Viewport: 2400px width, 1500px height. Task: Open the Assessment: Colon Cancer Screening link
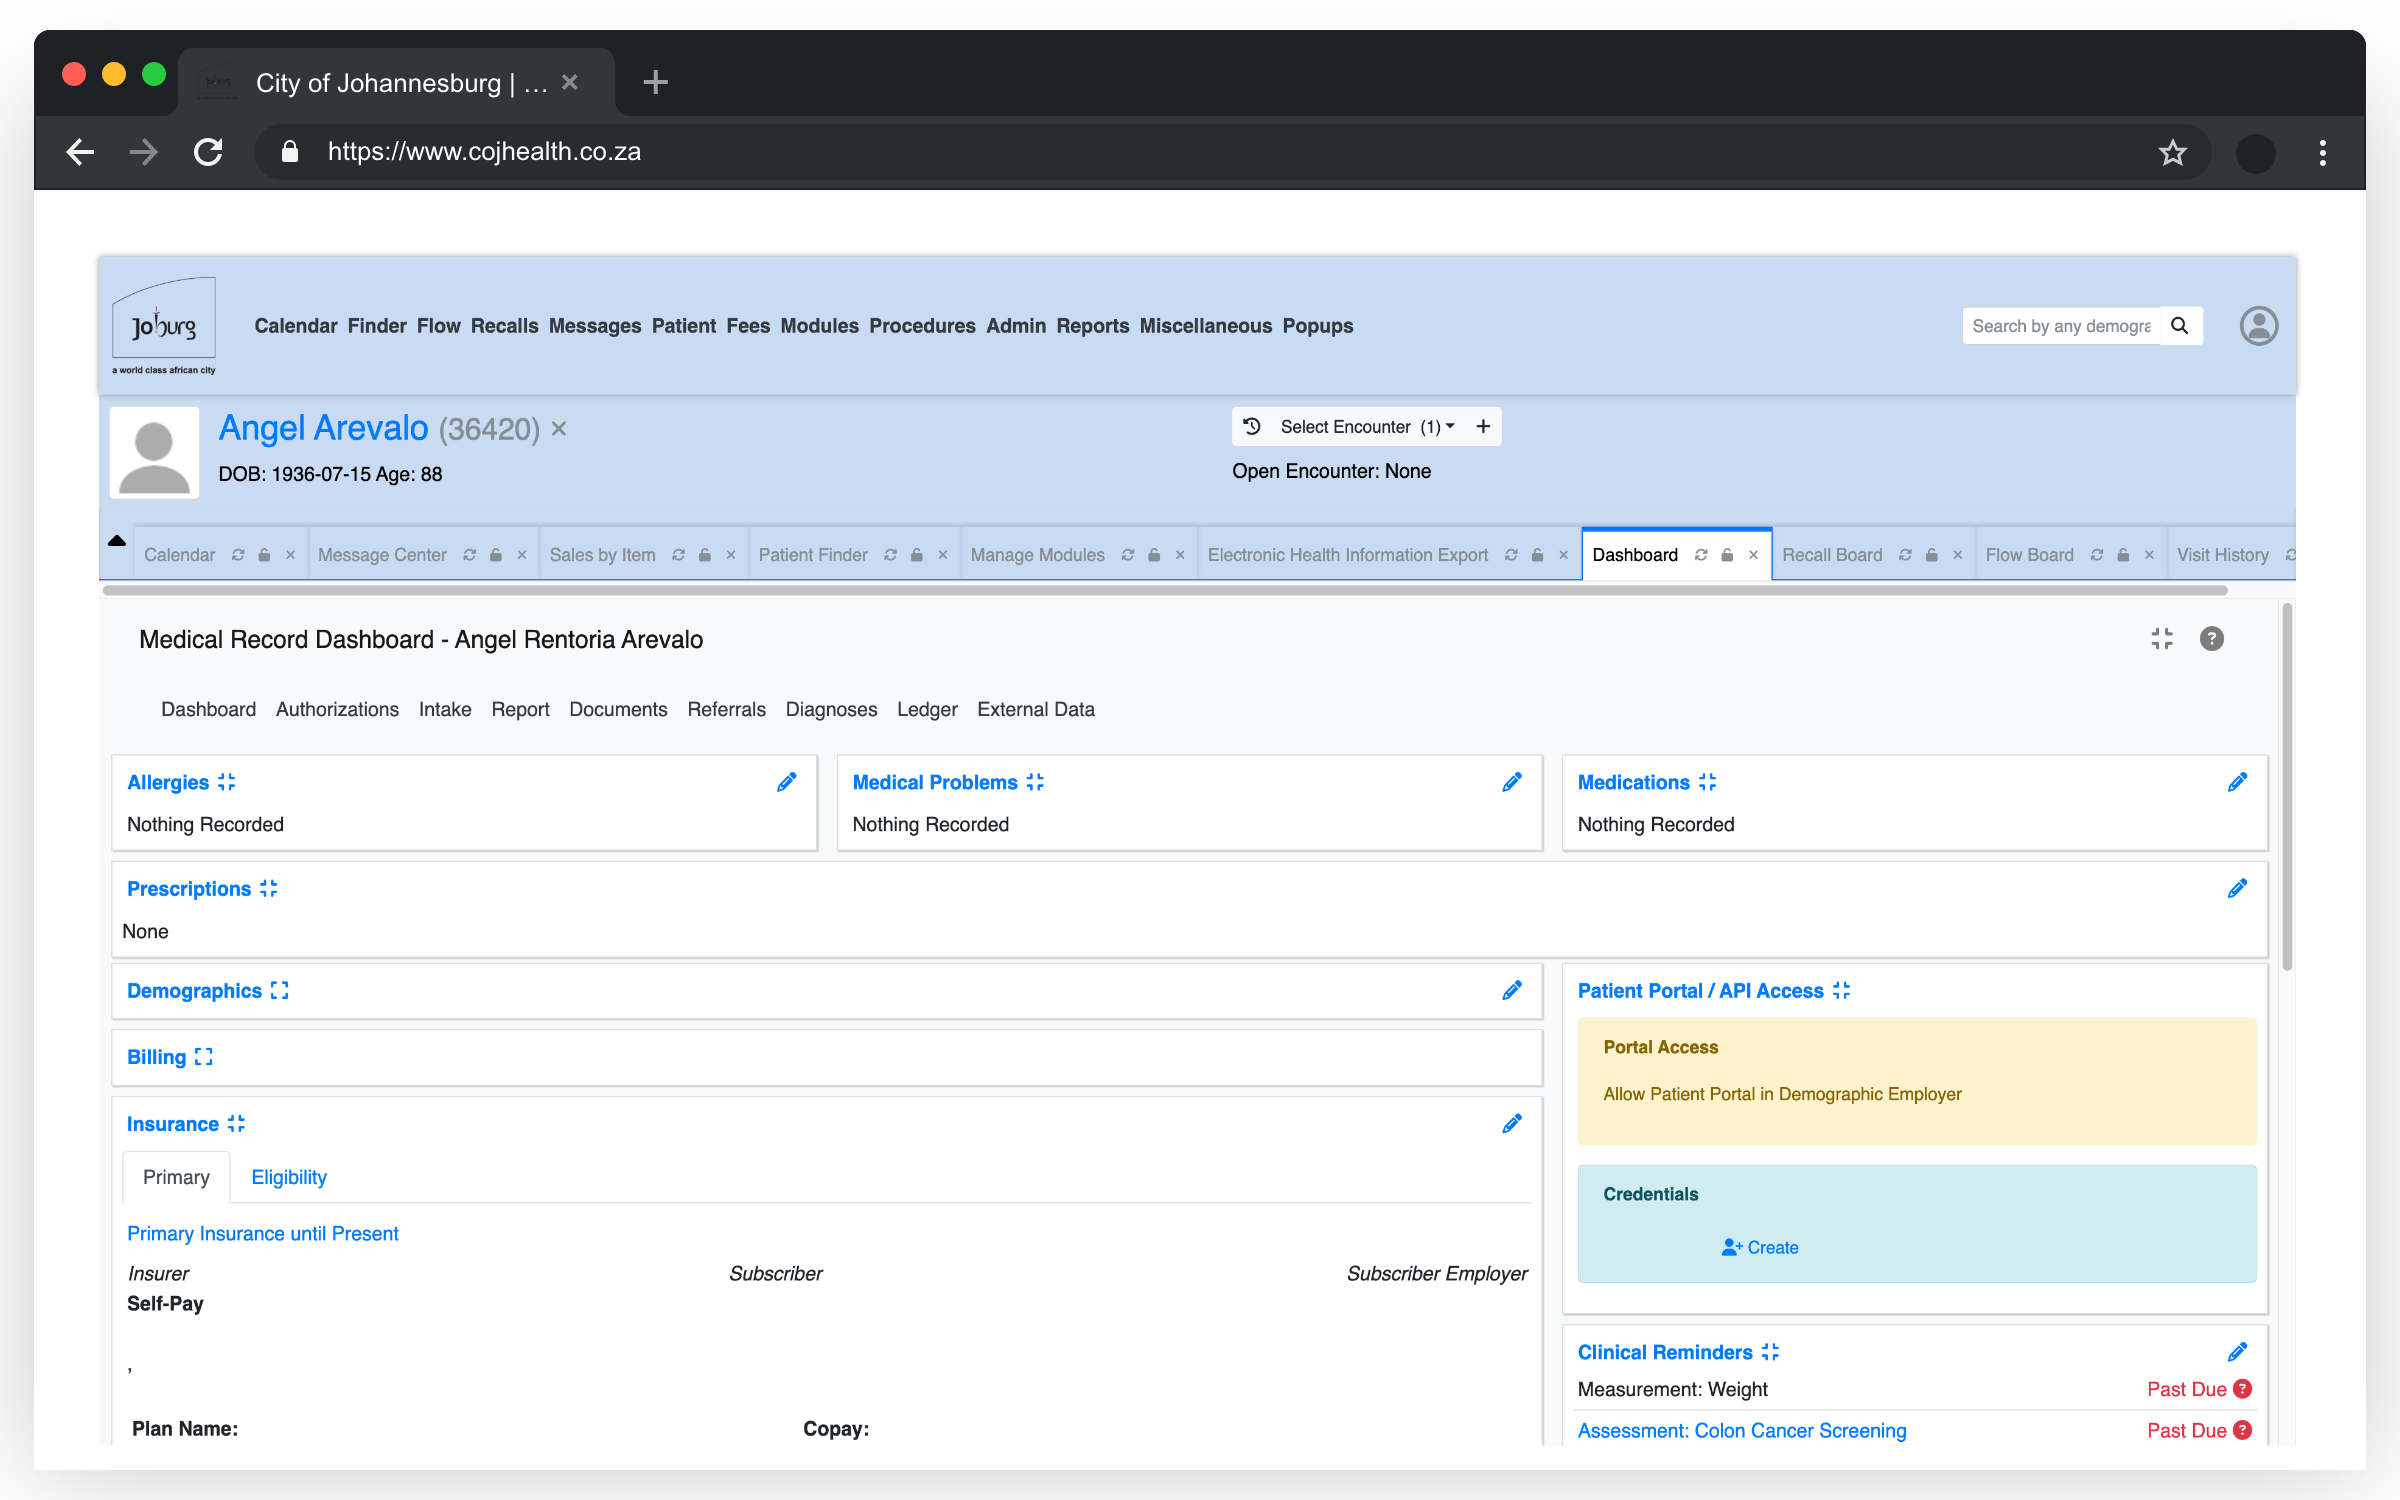[1741, 1431]
